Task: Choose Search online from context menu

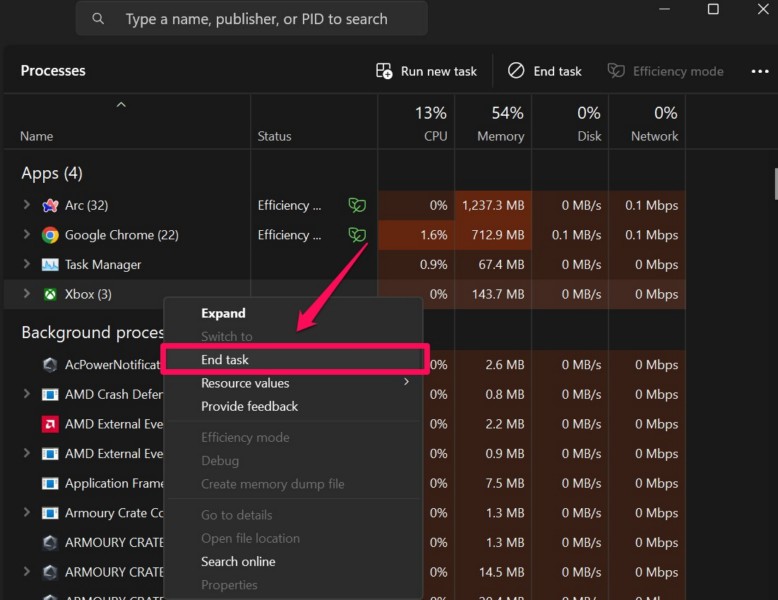Action: coord(238,562)
